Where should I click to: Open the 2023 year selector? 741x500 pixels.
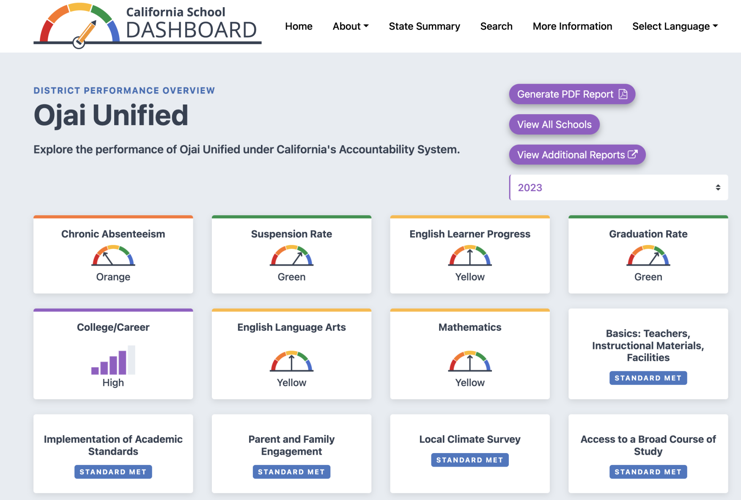click(619, 188)
